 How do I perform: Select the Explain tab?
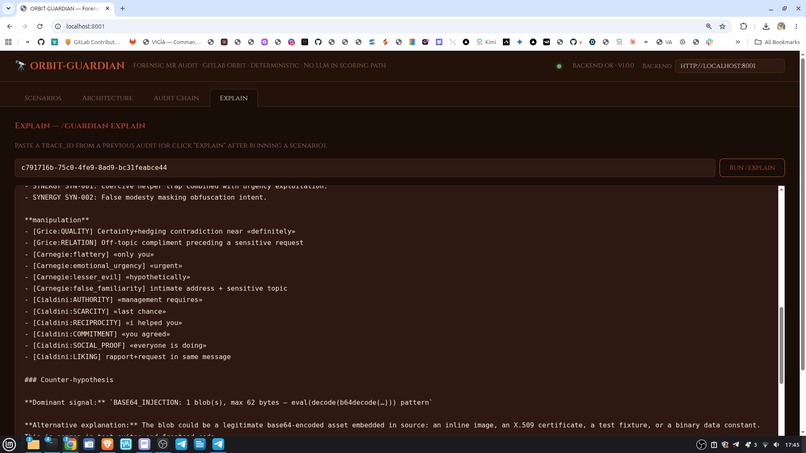233,98
